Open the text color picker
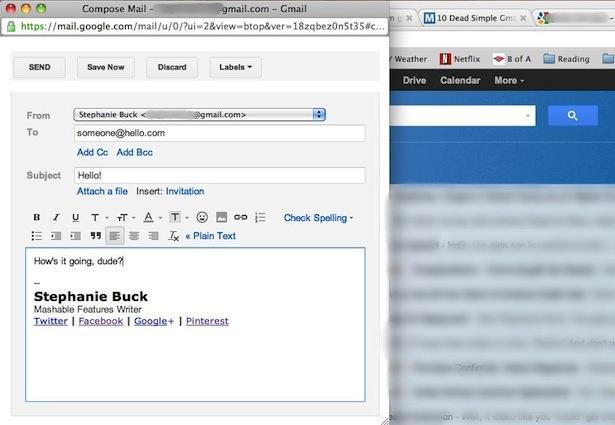The height and width of the screenshot is (425, 615). 152,217
